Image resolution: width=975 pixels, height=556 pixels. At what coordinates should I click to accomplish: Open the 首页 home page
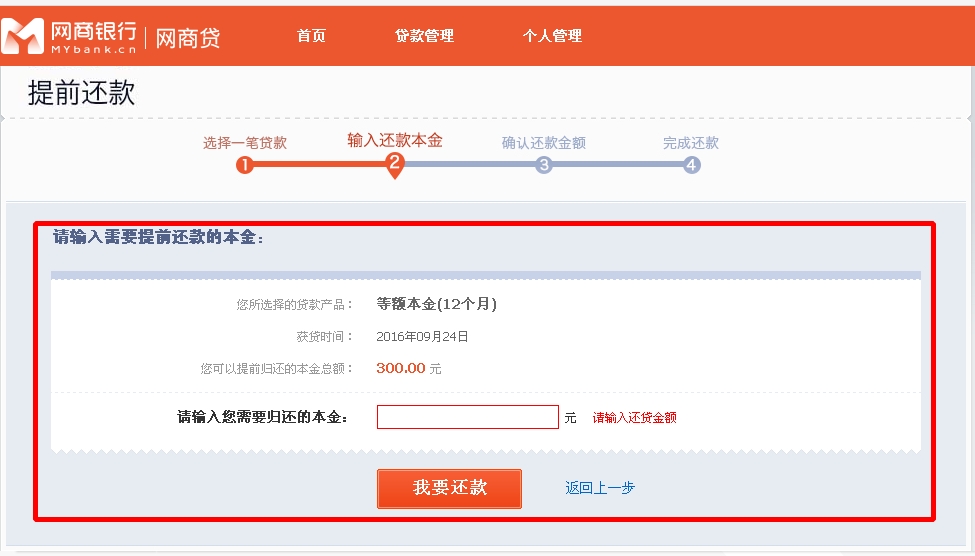pyautogui.click(x=311, y=36)
